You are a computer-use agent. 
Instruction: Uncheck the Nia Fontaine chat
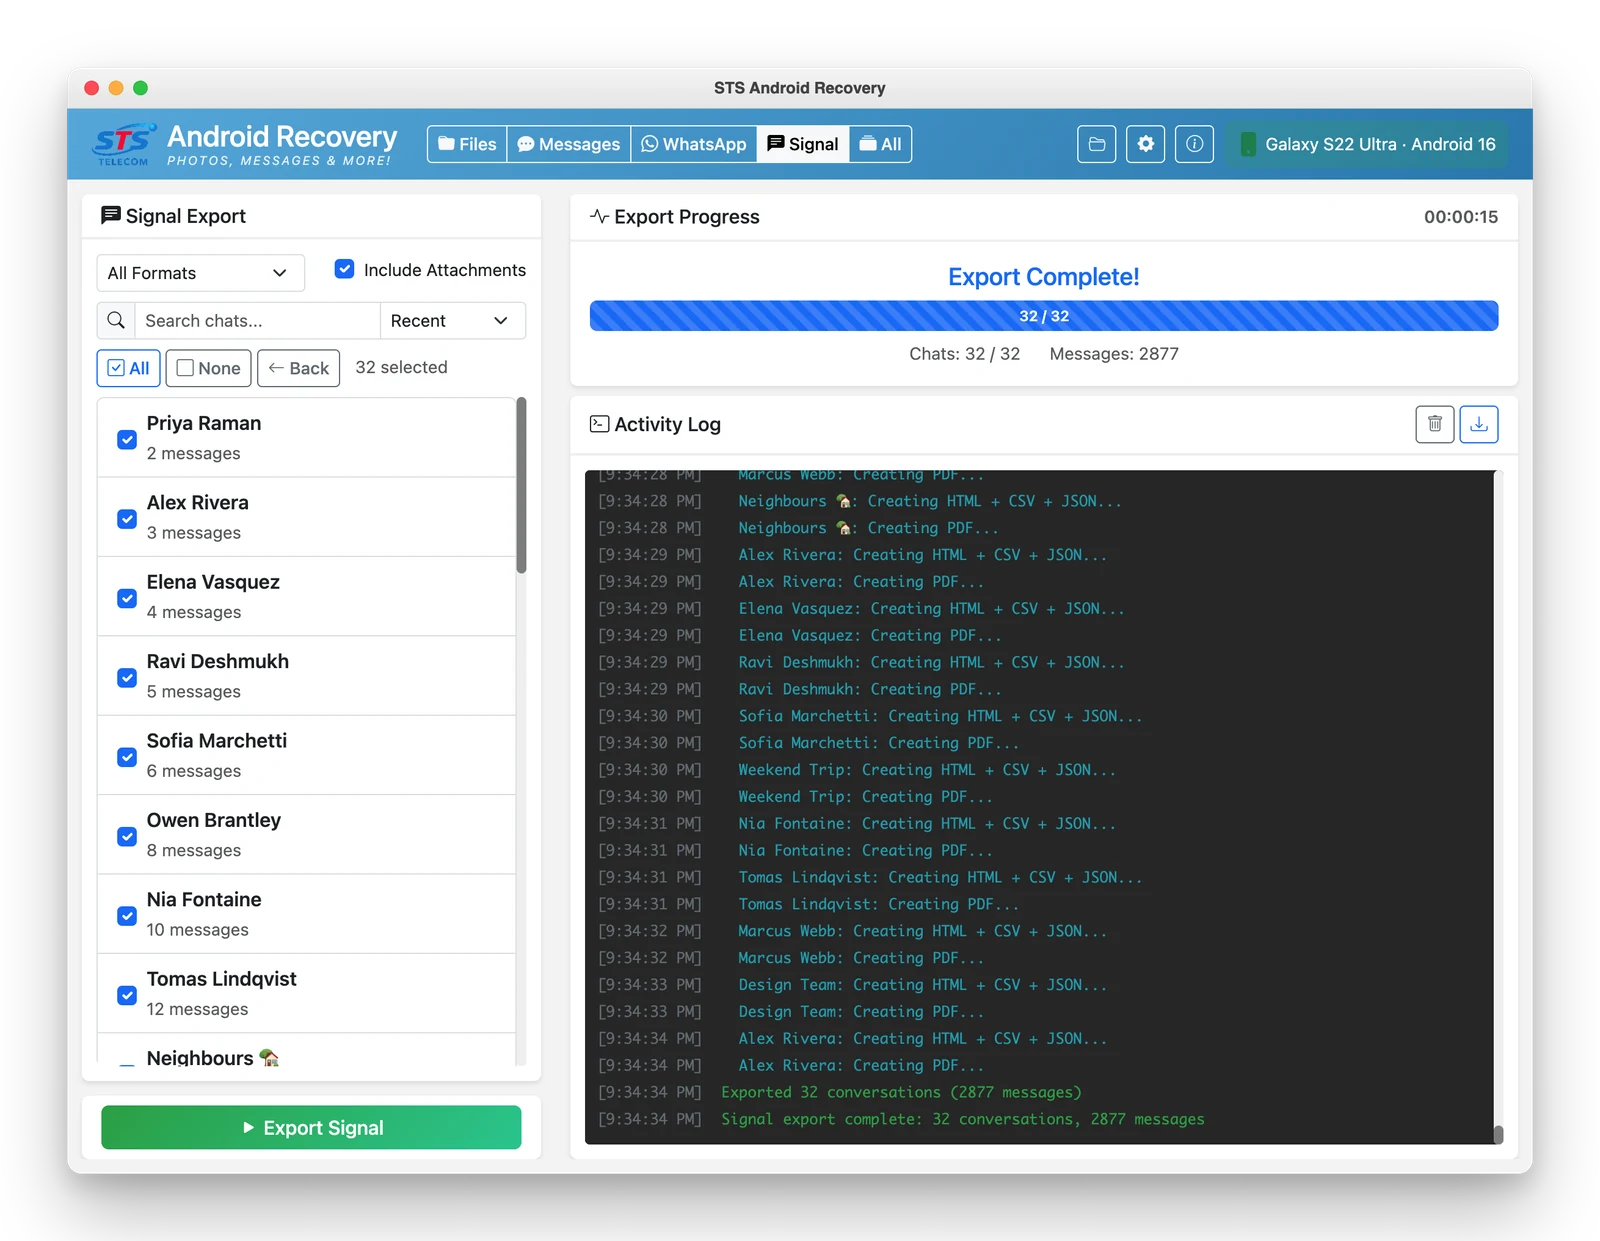tap(127, 915)
